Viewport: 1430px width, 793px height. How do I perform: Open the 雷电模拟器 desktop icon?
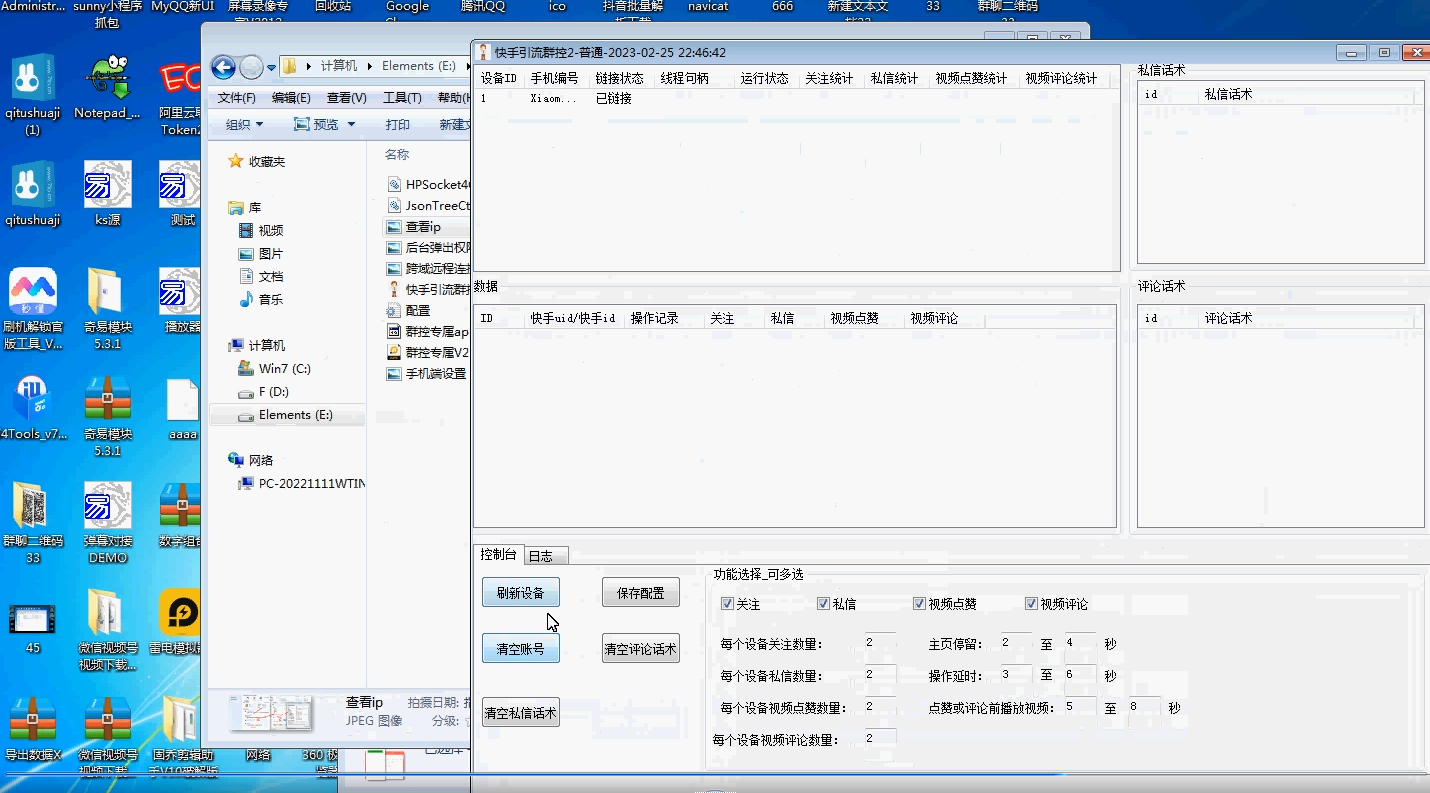(182, 612)
